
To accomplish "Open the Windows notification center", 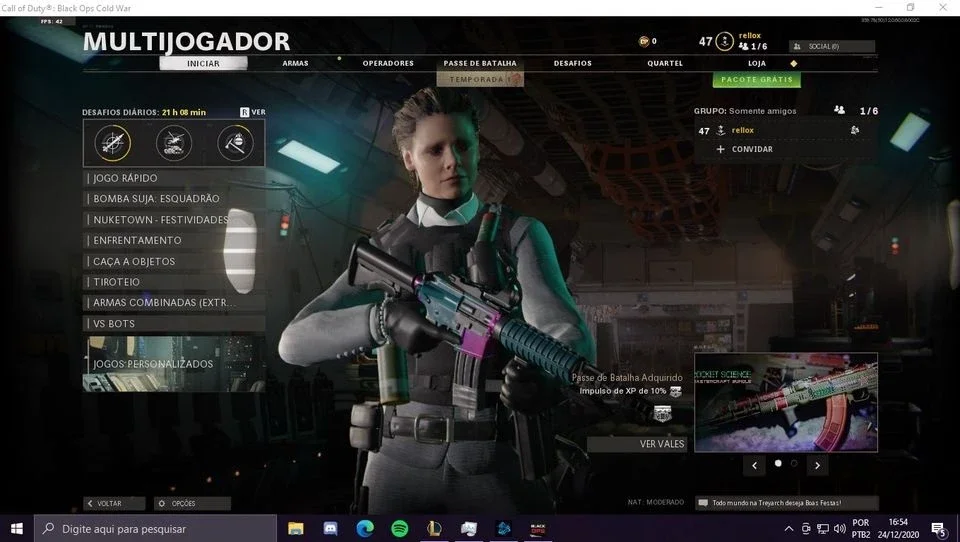I will click(x=939, y=529).
